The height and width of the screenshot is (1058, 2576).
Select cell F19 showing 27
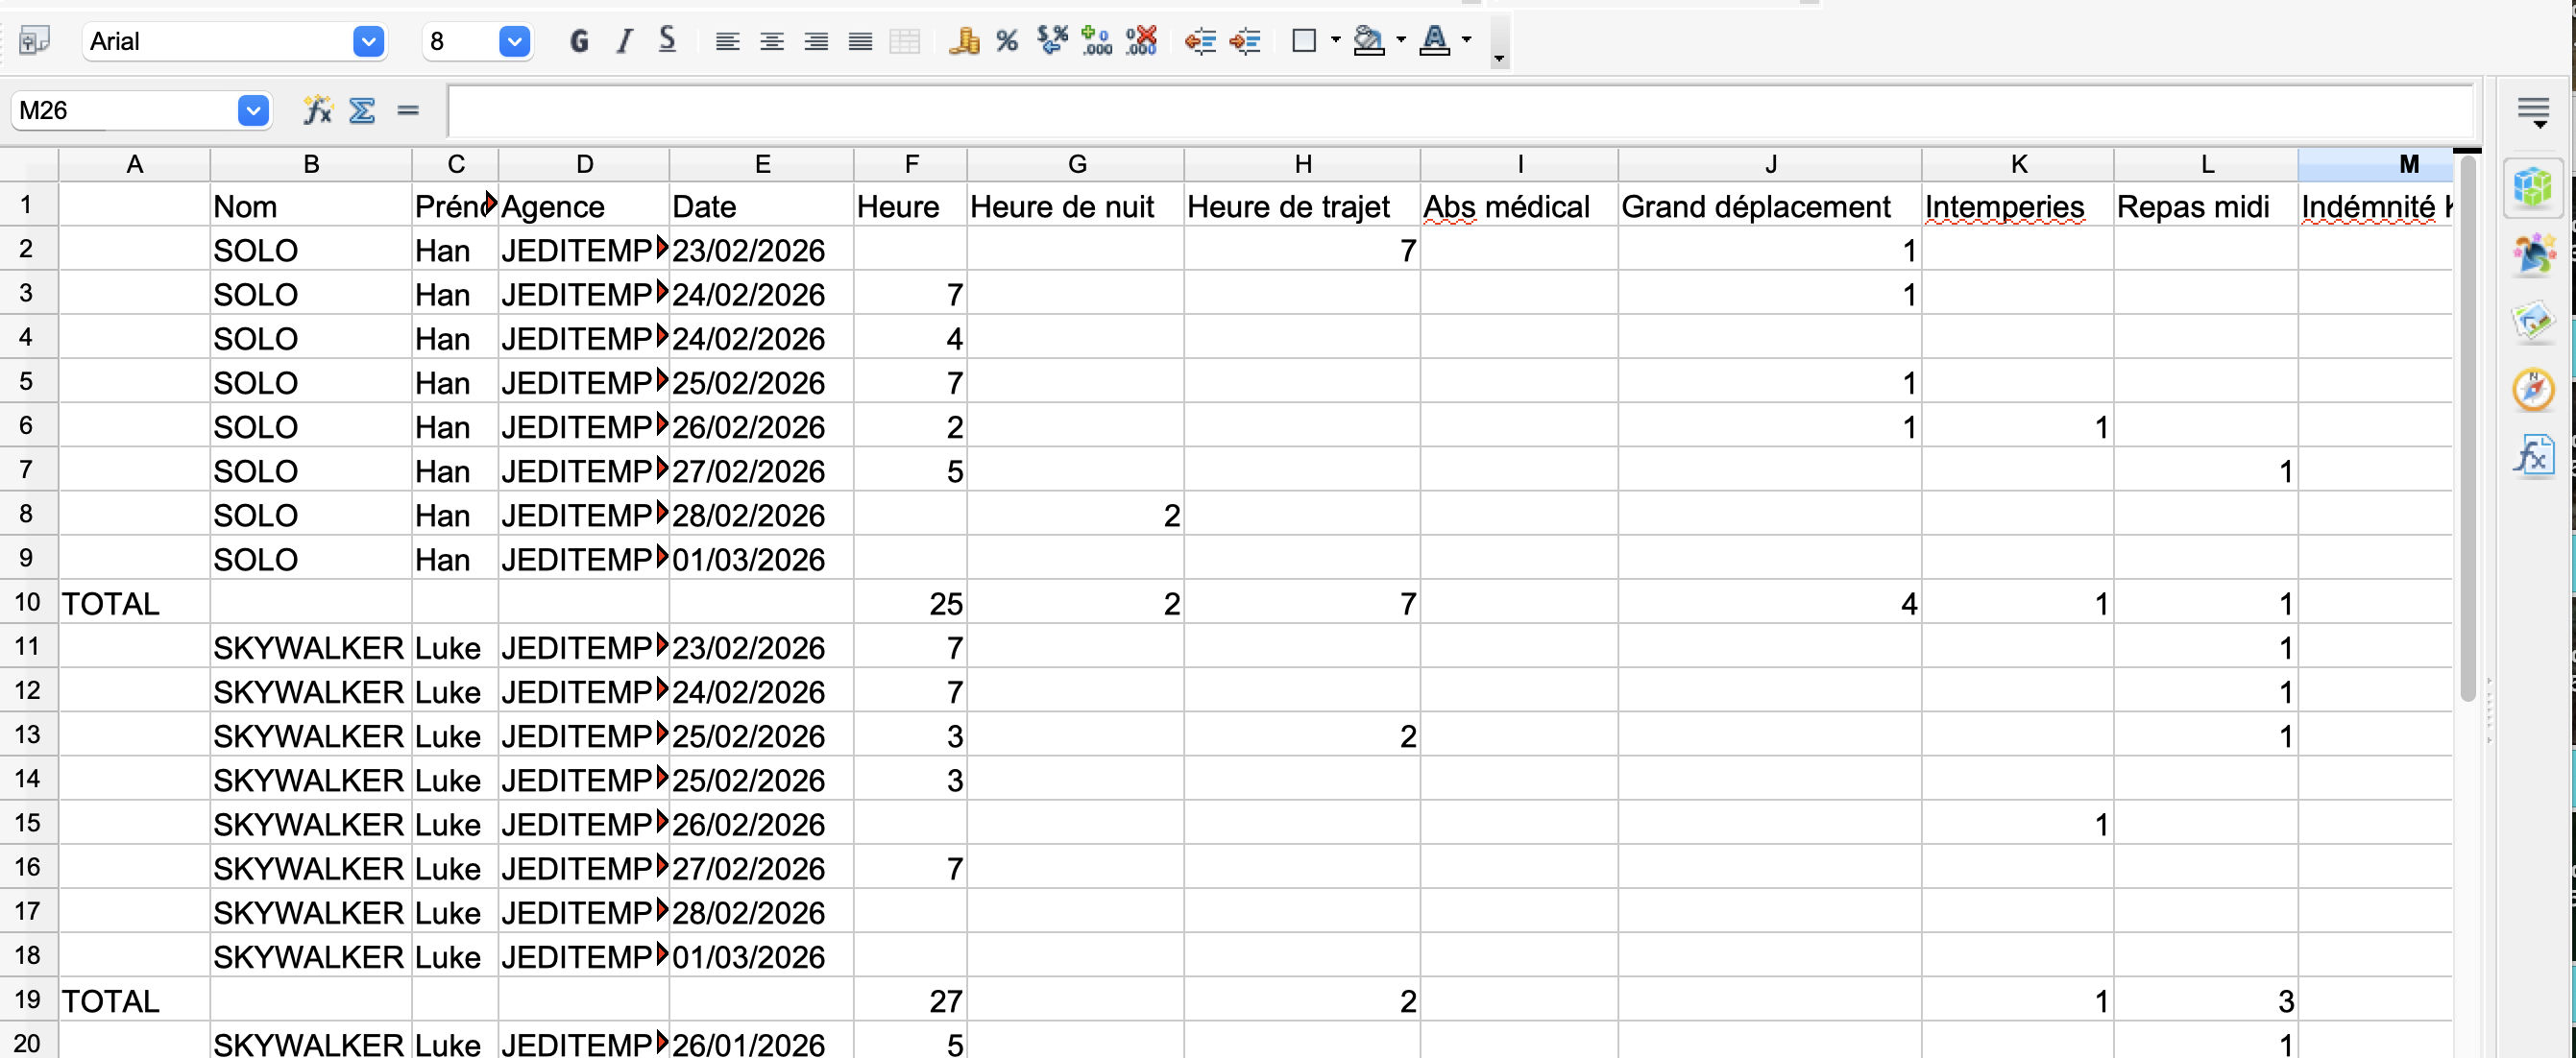pos(911,1000)
